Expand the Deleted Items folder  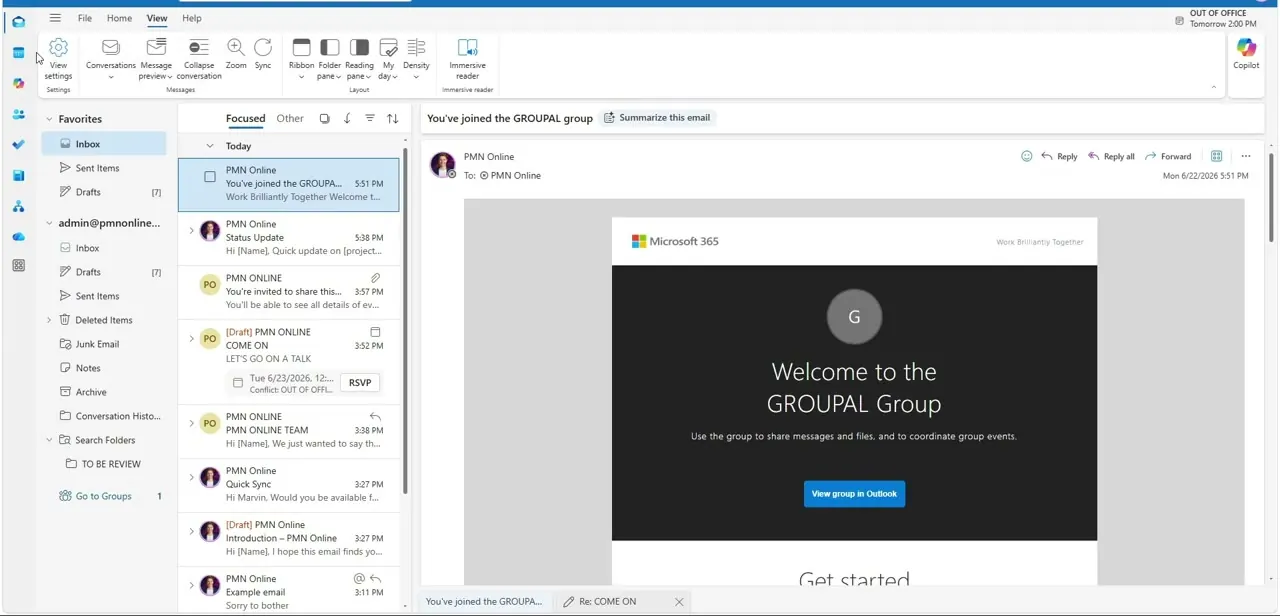(49, 320)
